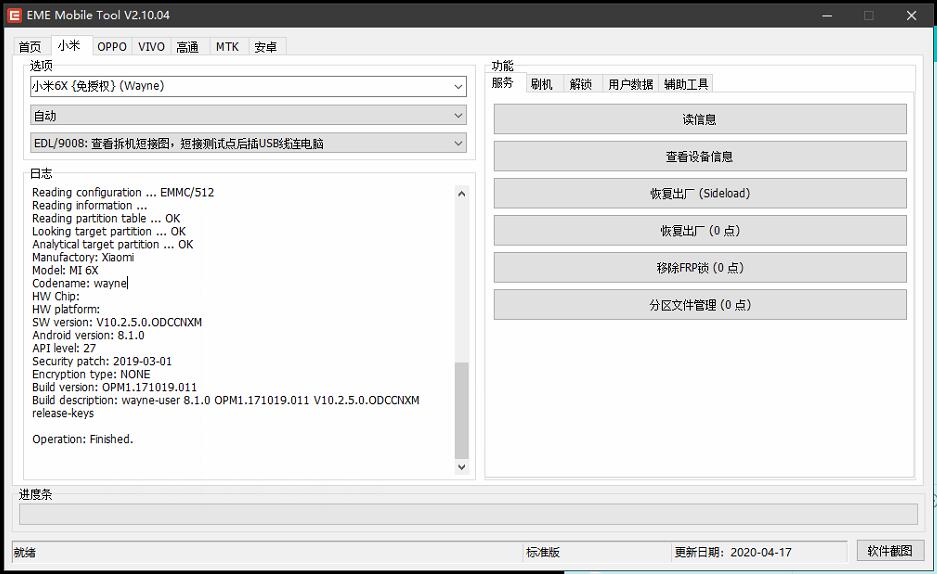Click the 'Codename: wayne' log line
Viewport: 937px width, 574px height.
tap(79, 283)
